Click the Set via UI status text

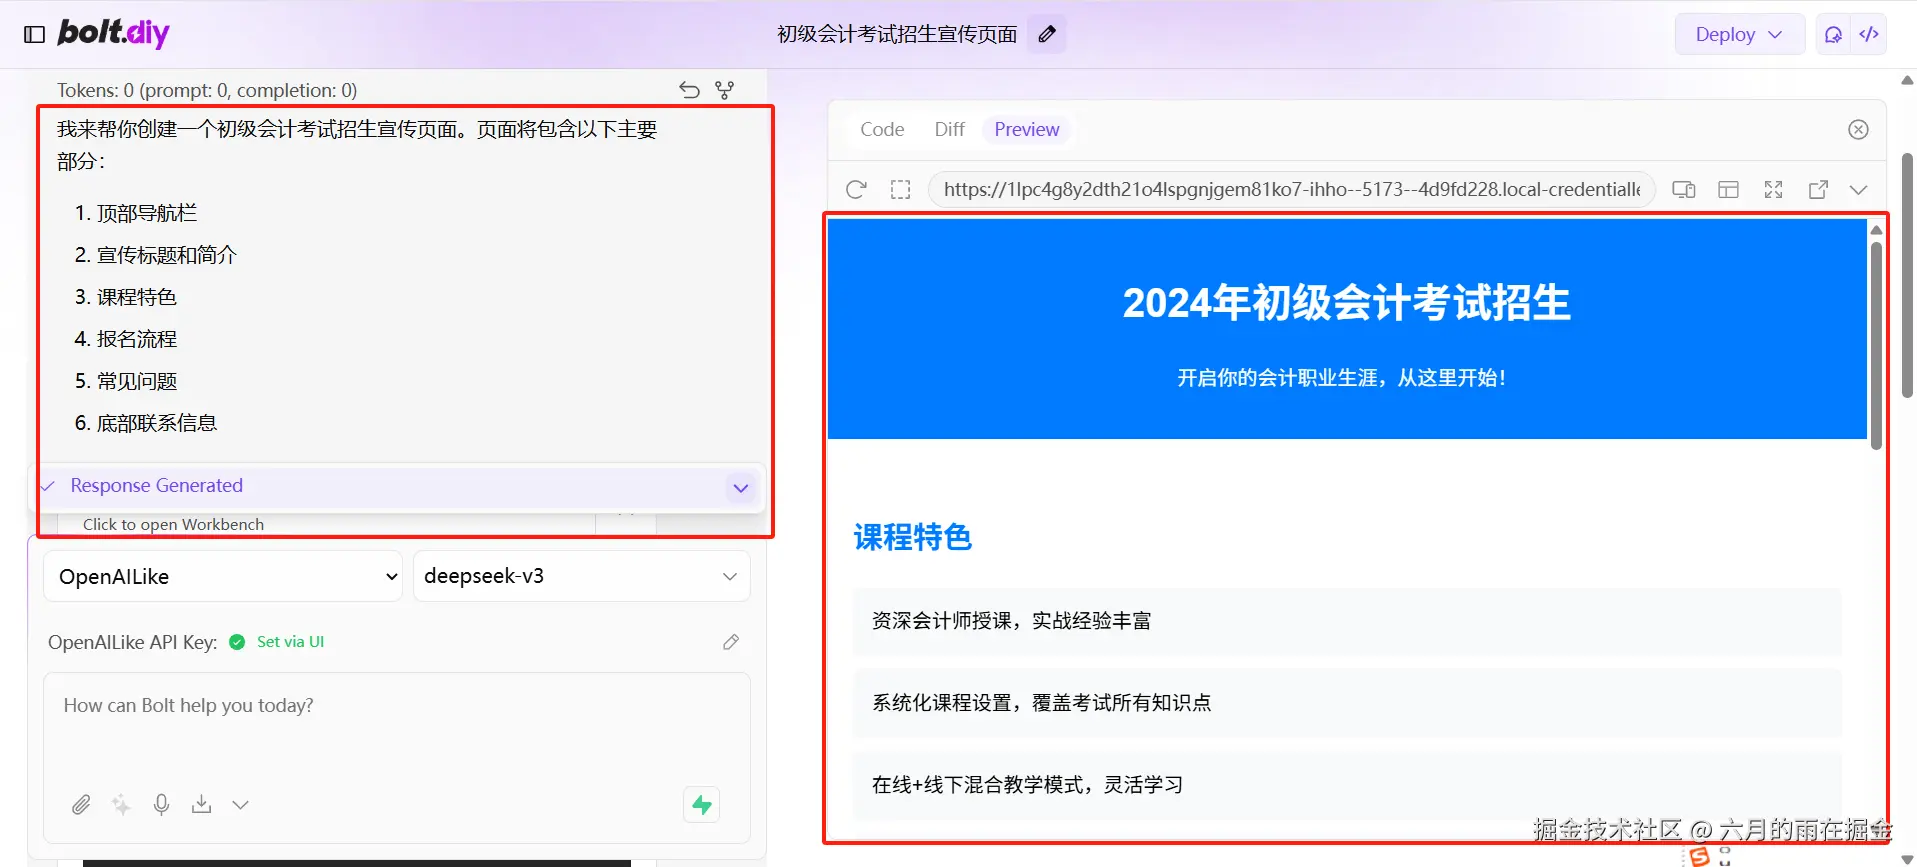290,642
